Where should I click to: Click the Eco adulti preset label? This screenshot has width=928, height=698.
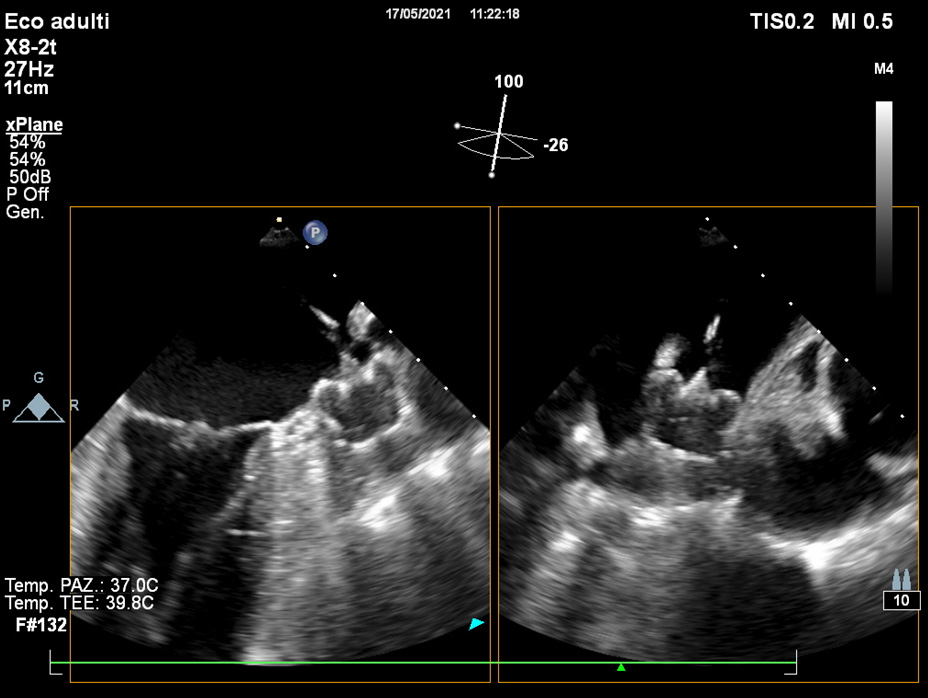click(57, 21)
